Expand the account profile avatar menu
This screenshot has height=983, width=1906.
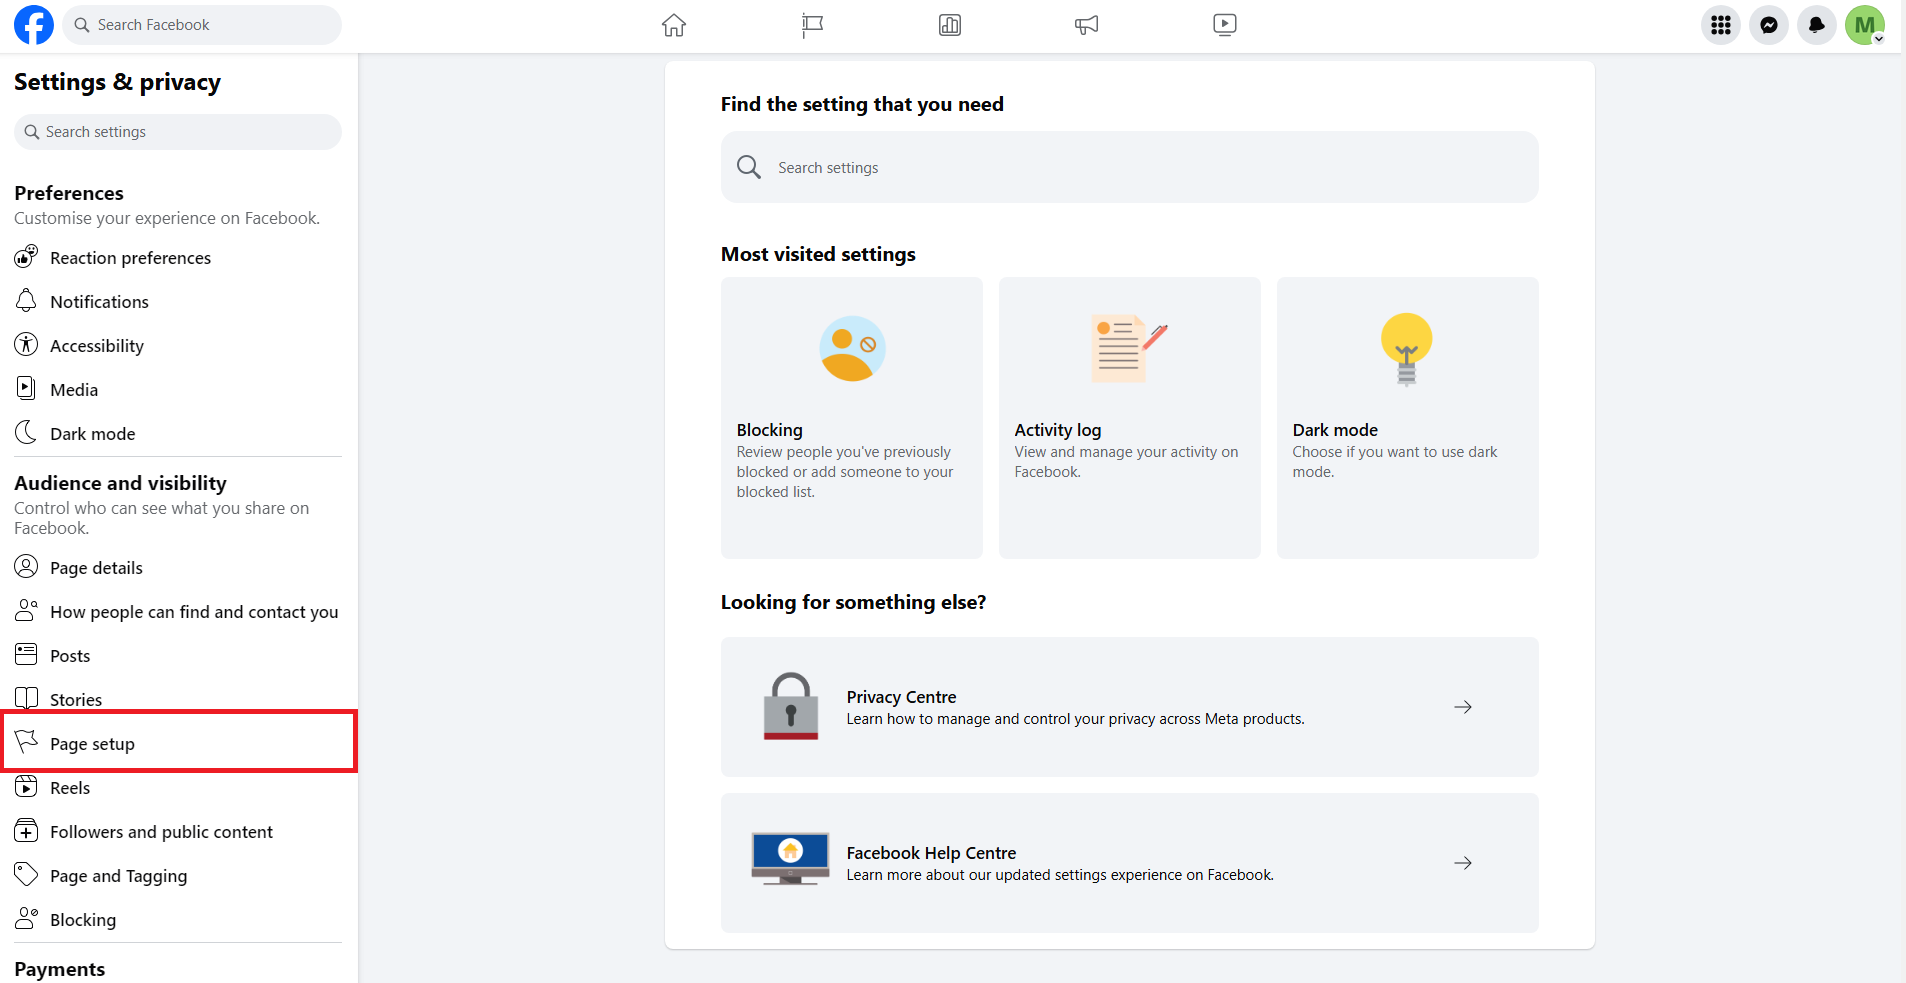(x=1865, y=25)
